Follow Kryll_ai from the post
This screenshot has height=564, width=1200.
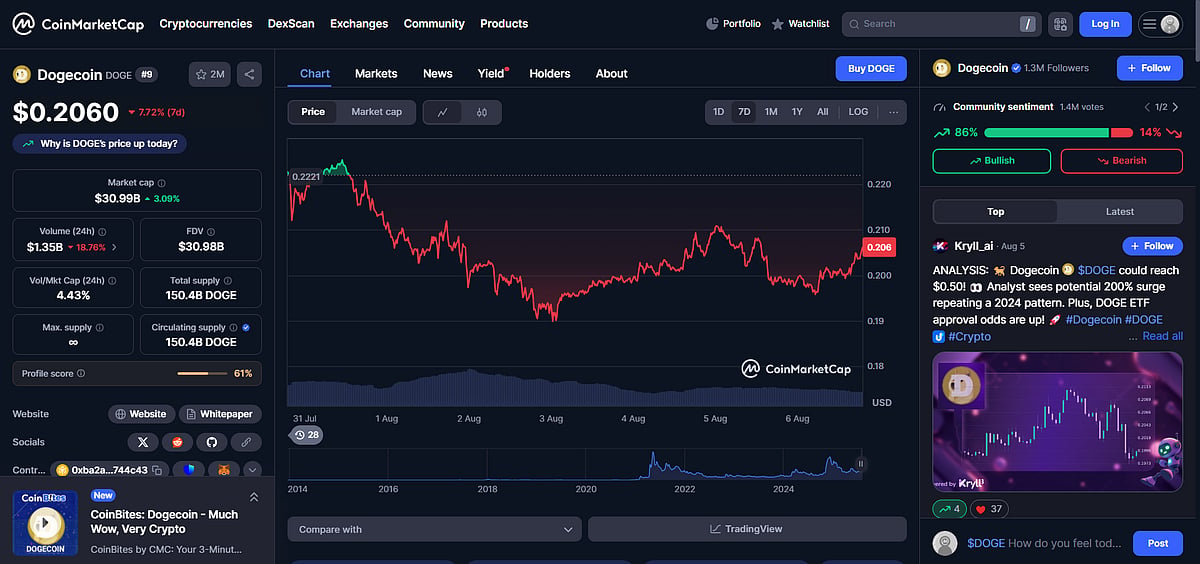(x=1152, y=246)
